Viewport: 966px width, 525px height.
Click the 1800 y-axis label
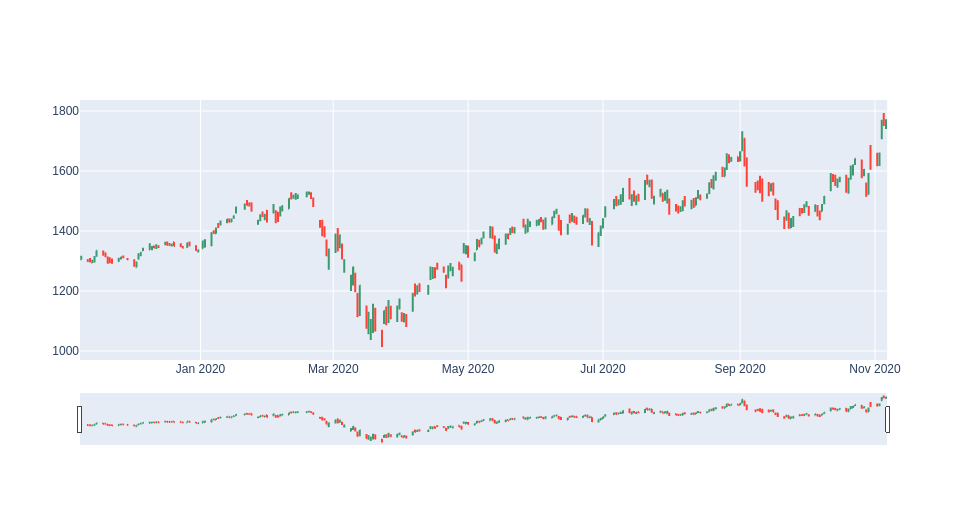(x=65, y=111)
